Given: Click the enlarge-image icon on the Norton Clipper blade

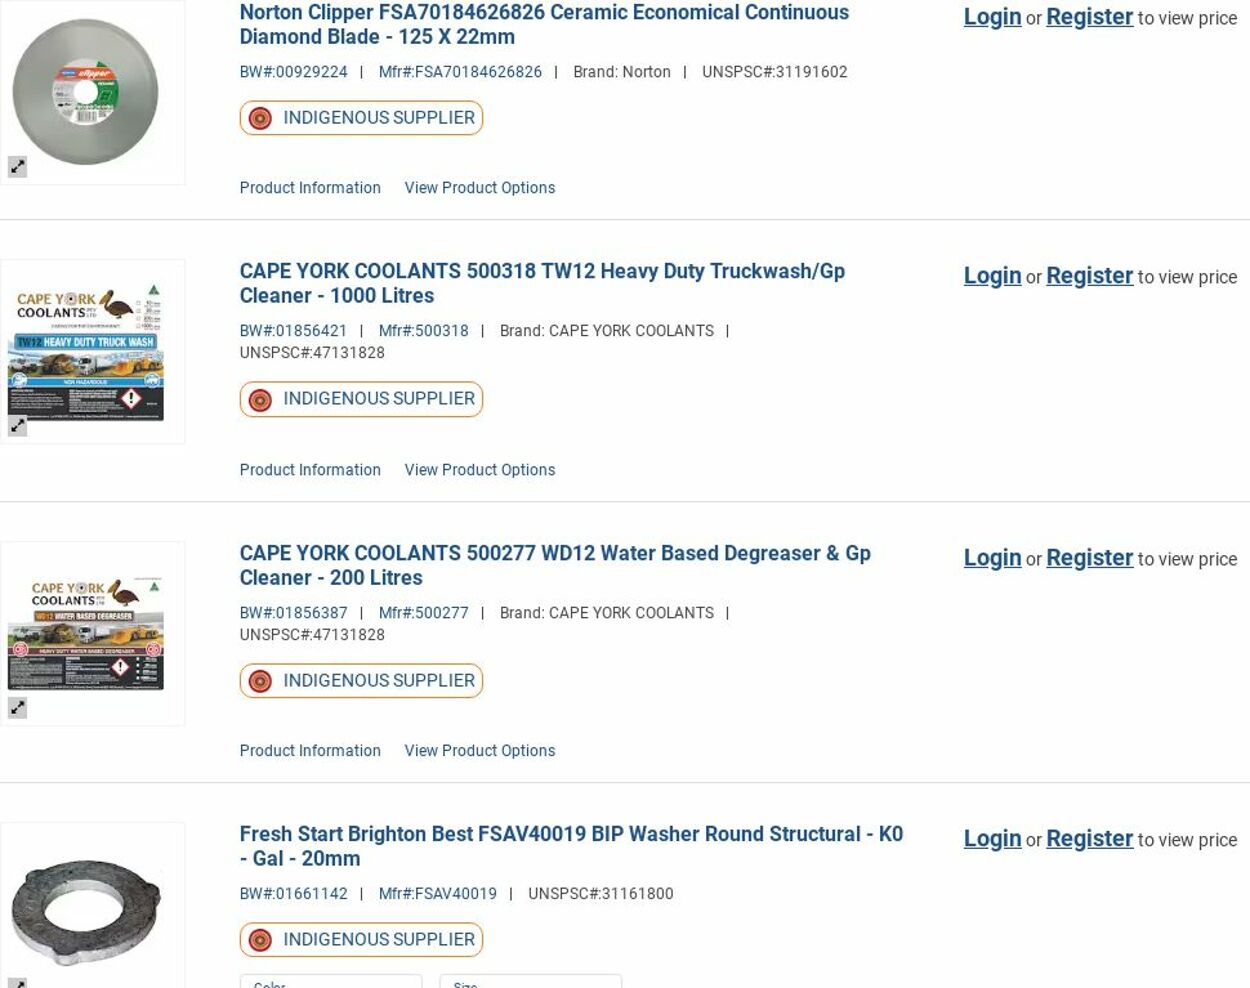Looking at the screenshot, I should click(x=18, y=167).
